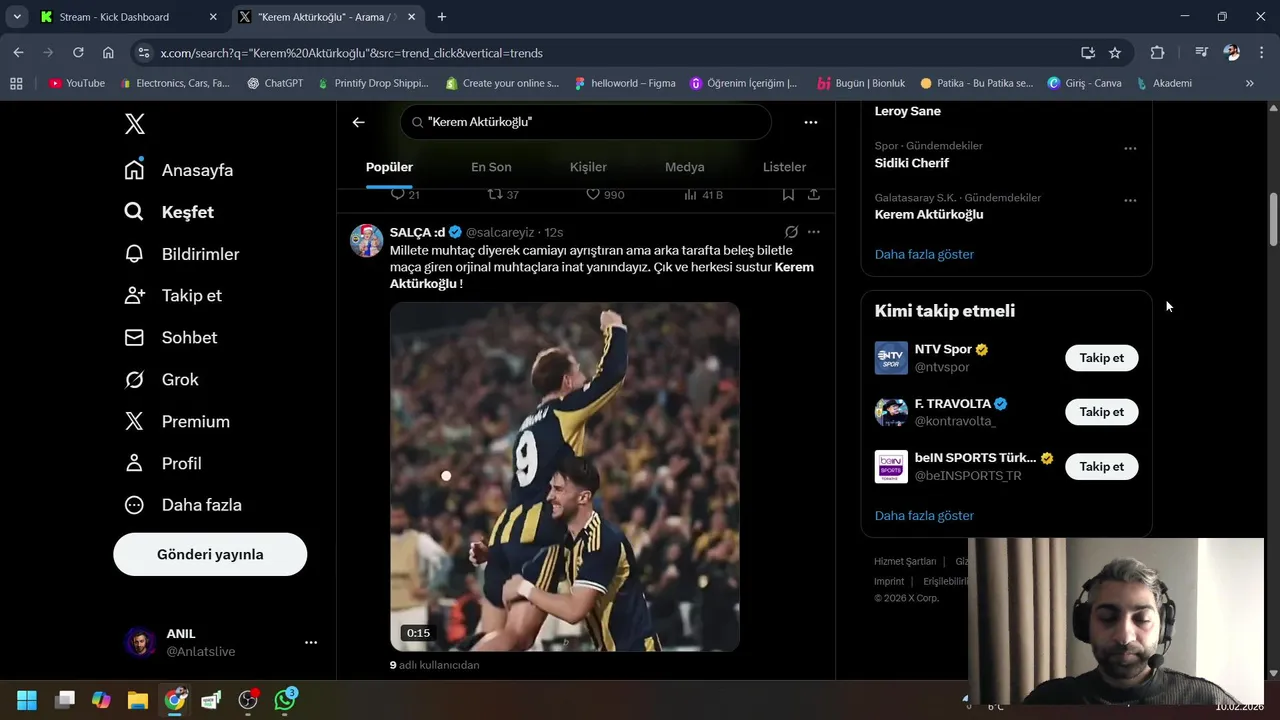The image size is (1280, 720).
Task: Like the tweet showing 990 likes
Action: click(x=593, y=194)
